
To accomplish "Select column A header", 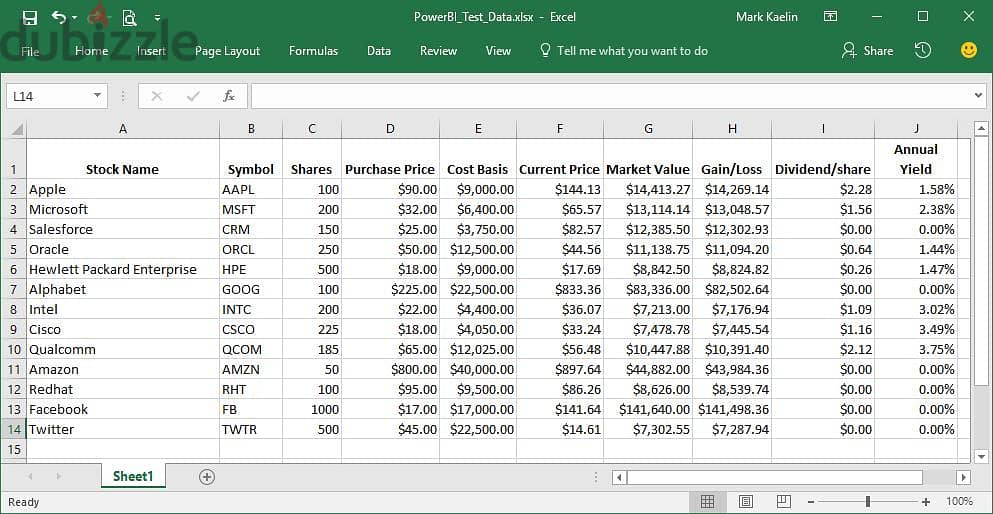I will [123, 129].
